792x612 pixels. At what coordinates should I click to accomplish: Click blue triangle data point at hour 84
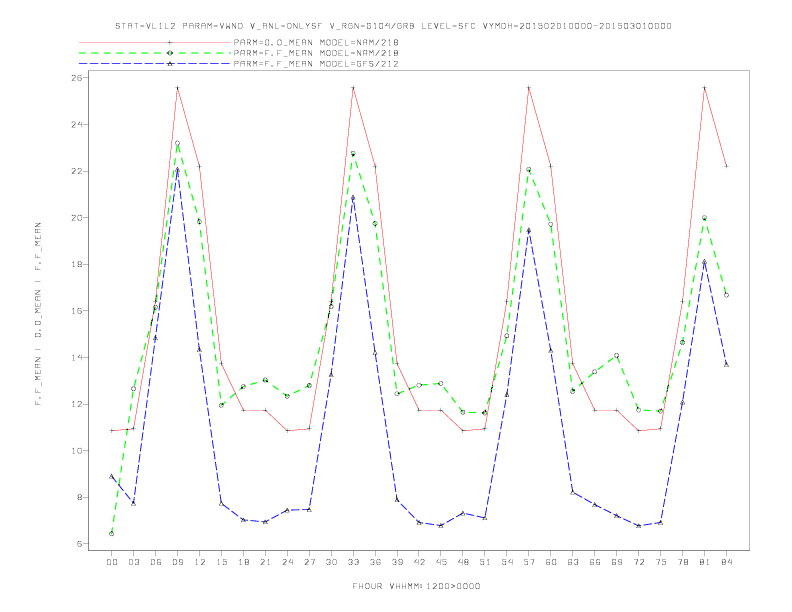(727, 364)
